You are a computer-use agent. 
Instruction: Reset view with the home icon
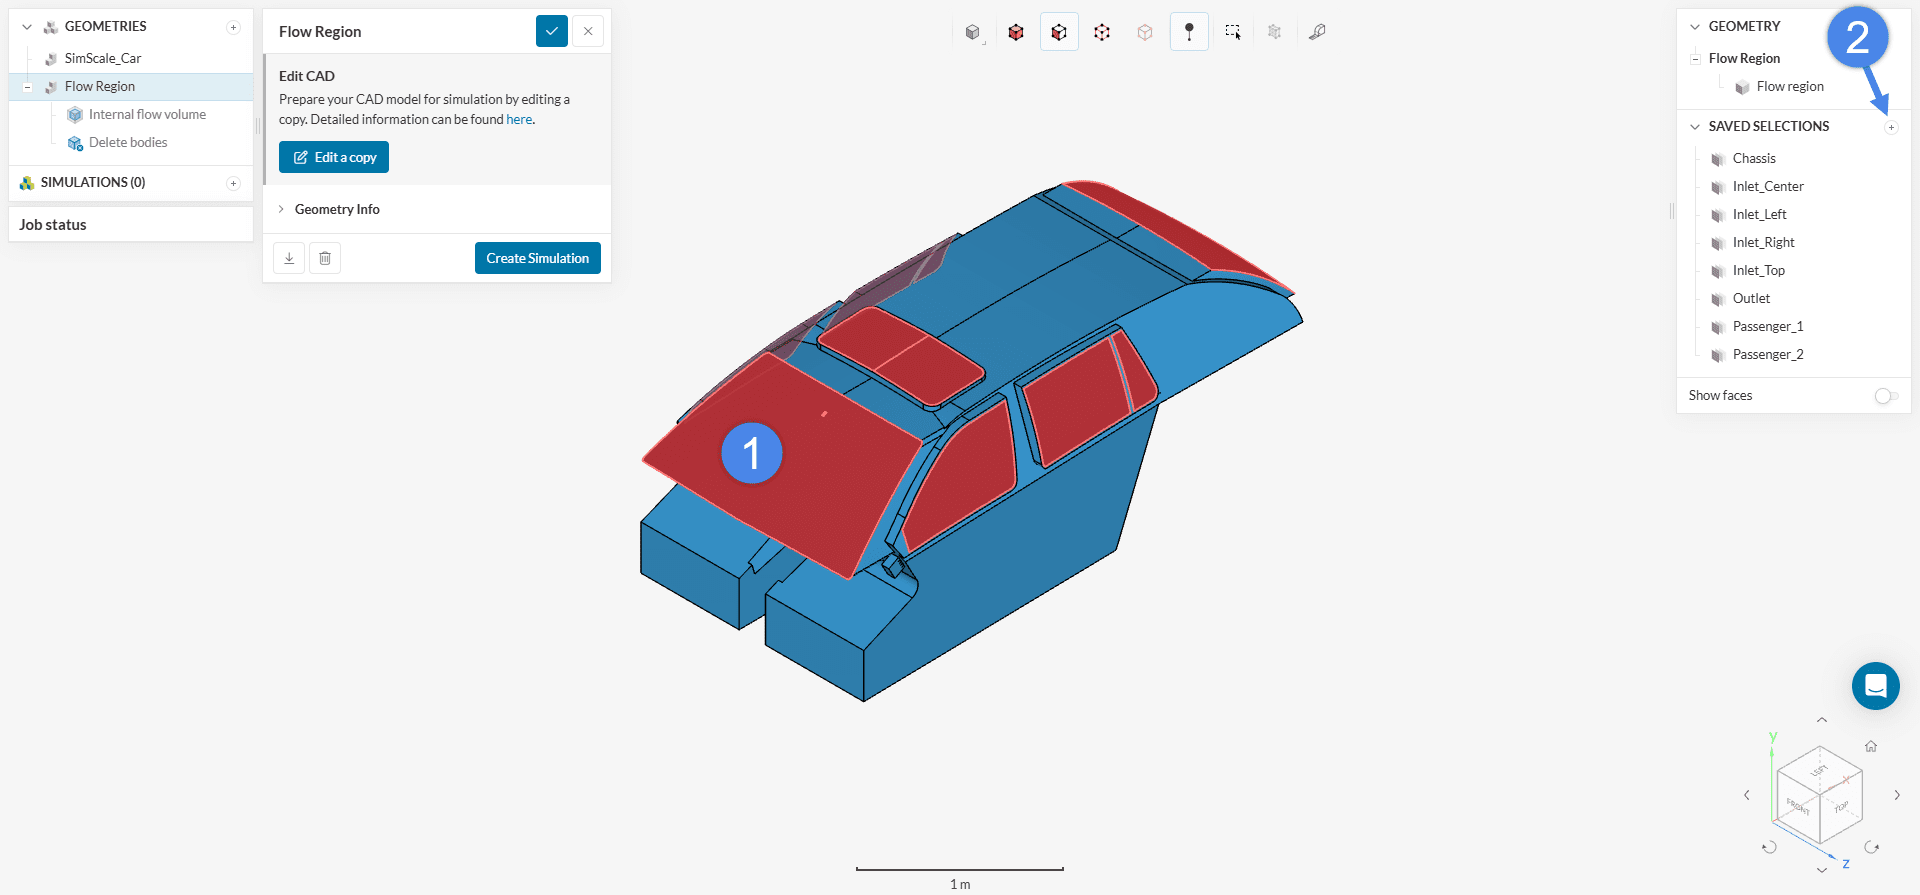click(1870, 746)
